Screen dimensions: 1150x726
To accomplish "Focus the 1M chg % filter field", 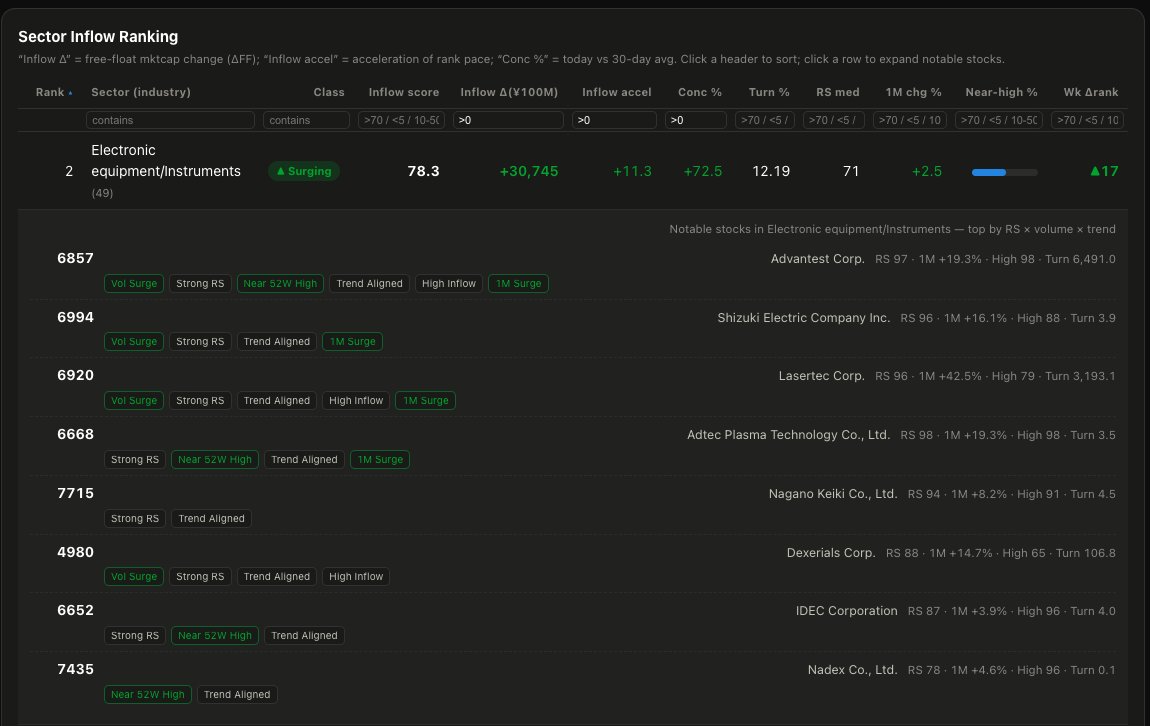I will [x=909, y=120].
